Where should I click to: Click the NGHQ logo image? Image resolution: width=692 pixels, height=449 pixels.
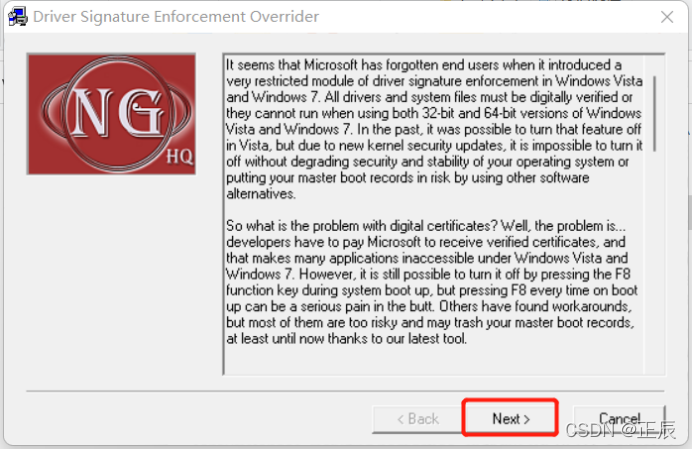pos(111,114)
